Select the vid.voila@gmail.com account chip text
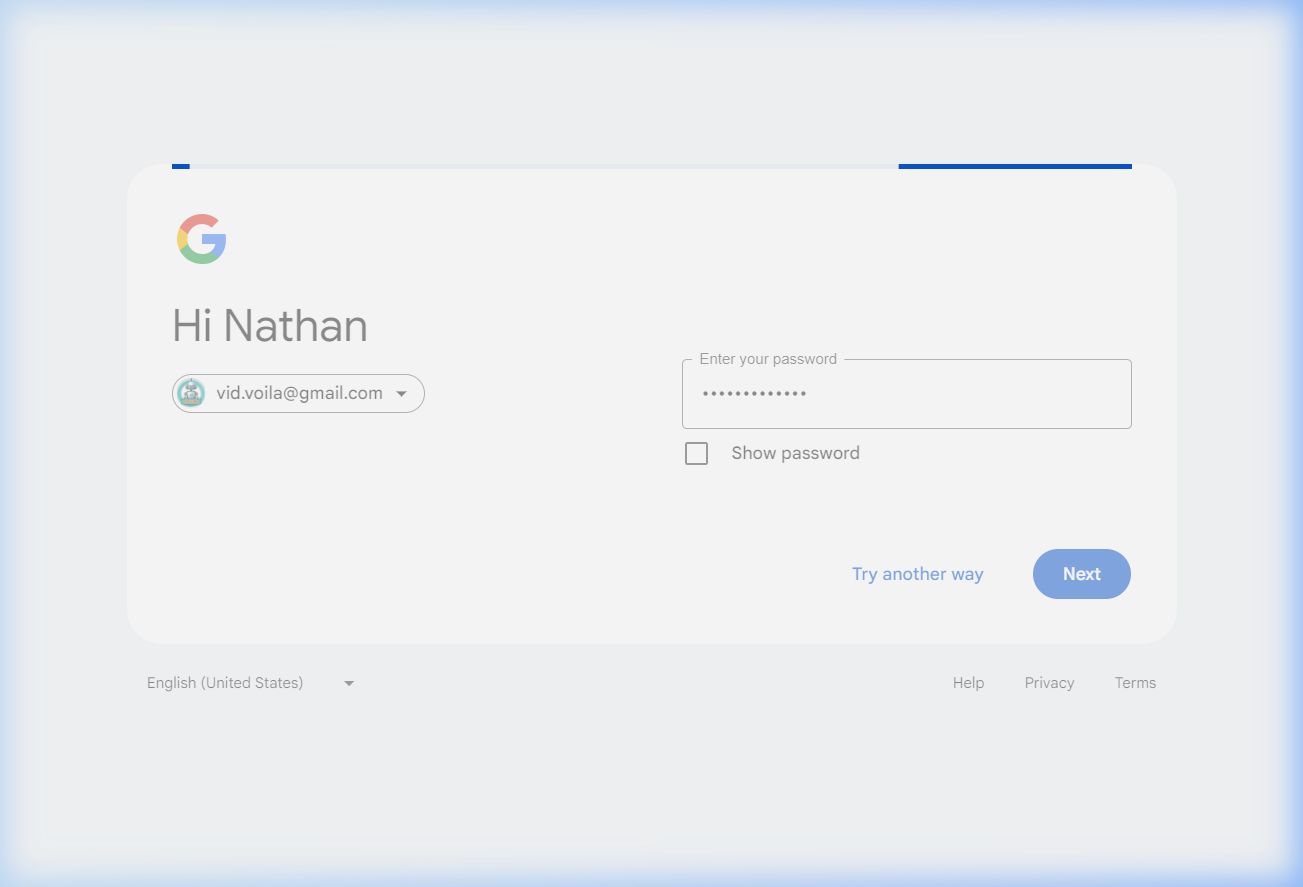The height and width of the screenshot is (887, 1303). coord(299,394)
